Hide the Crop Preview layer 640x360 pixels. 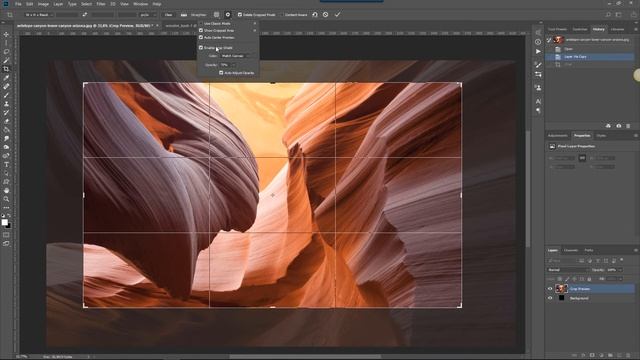550,289
